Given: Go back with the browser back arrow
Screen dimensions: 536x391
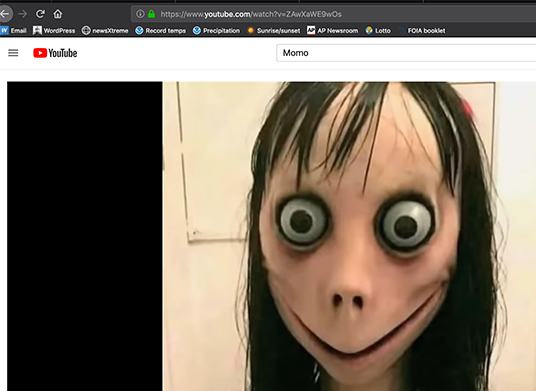Looking at the screenshot, I should pos(5,14).
